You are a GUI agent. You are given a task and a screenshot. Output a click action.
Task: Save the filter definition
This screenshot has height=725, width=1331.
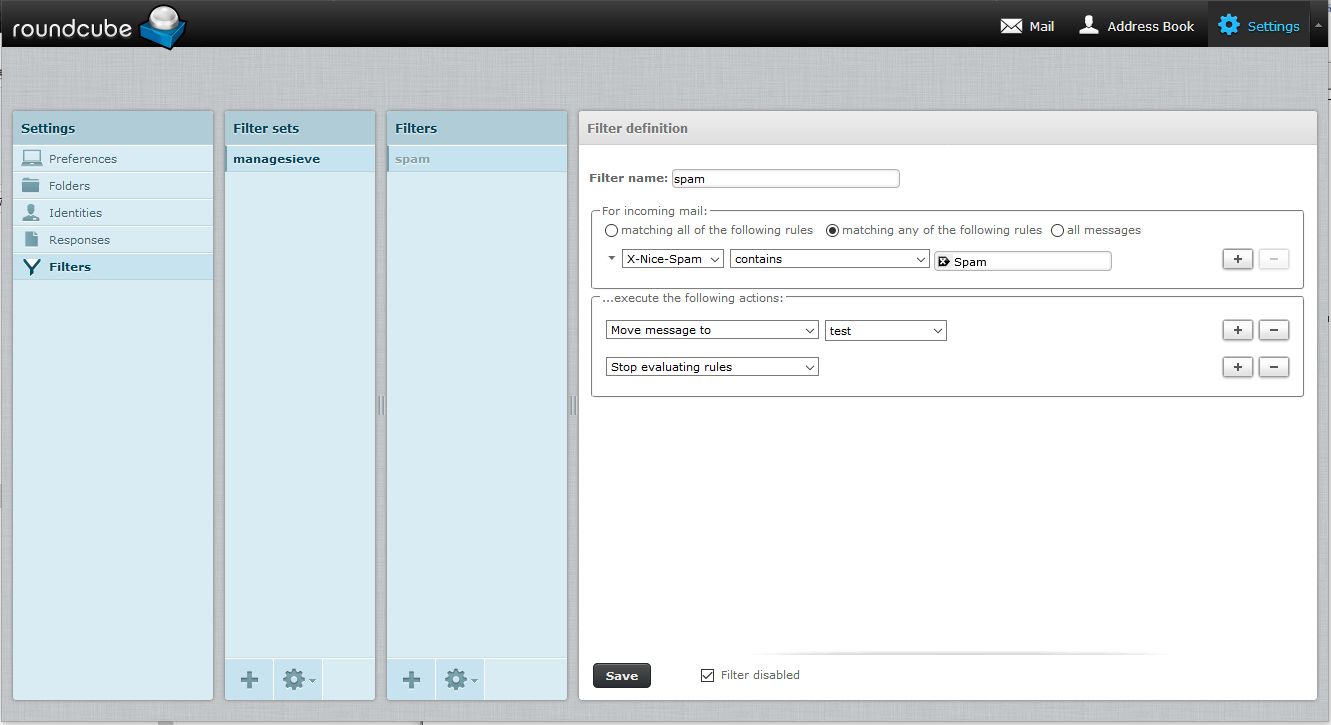click(x=621, y=676)
